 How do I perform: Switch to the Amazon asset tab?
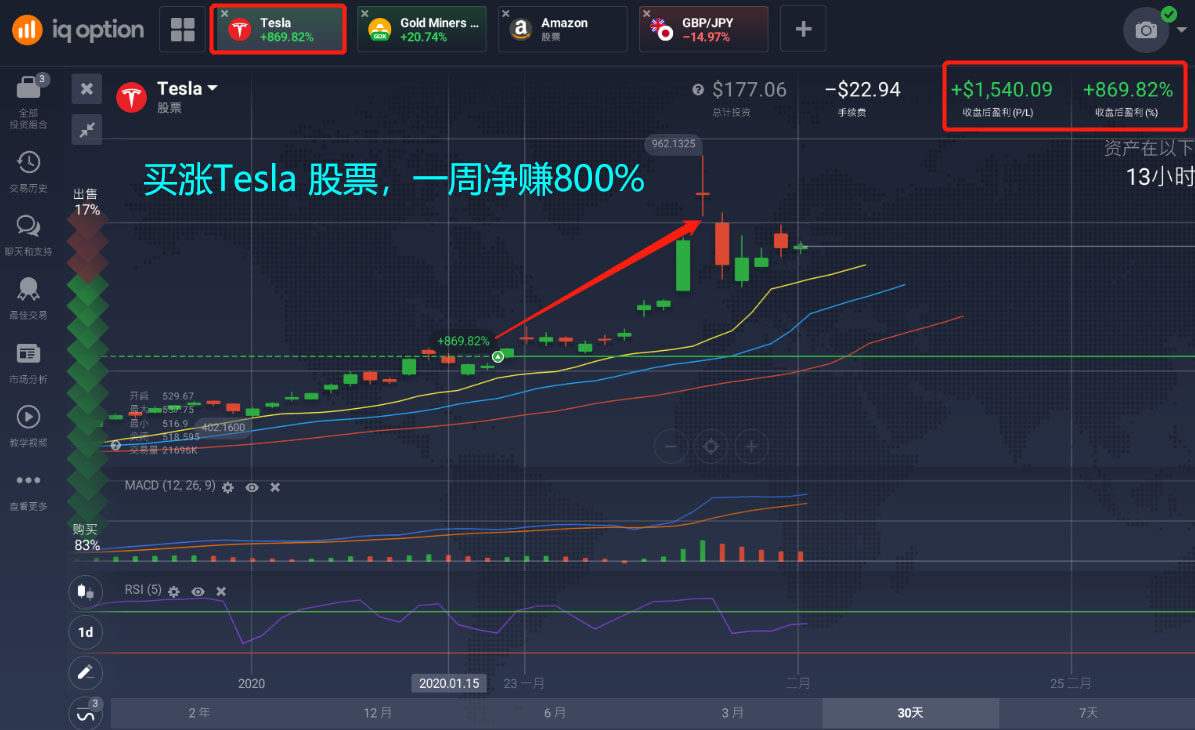coord(562,29)
